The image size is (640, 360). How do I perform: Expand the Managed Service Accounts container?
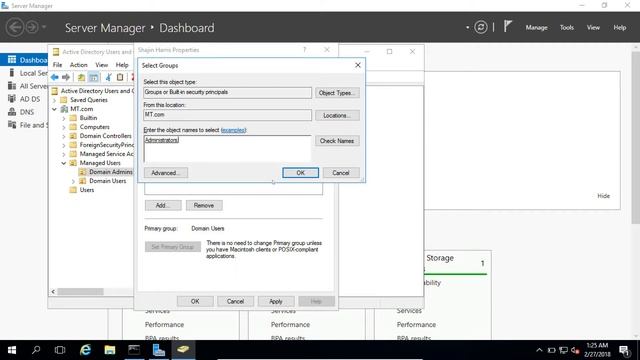pos(64,154)
